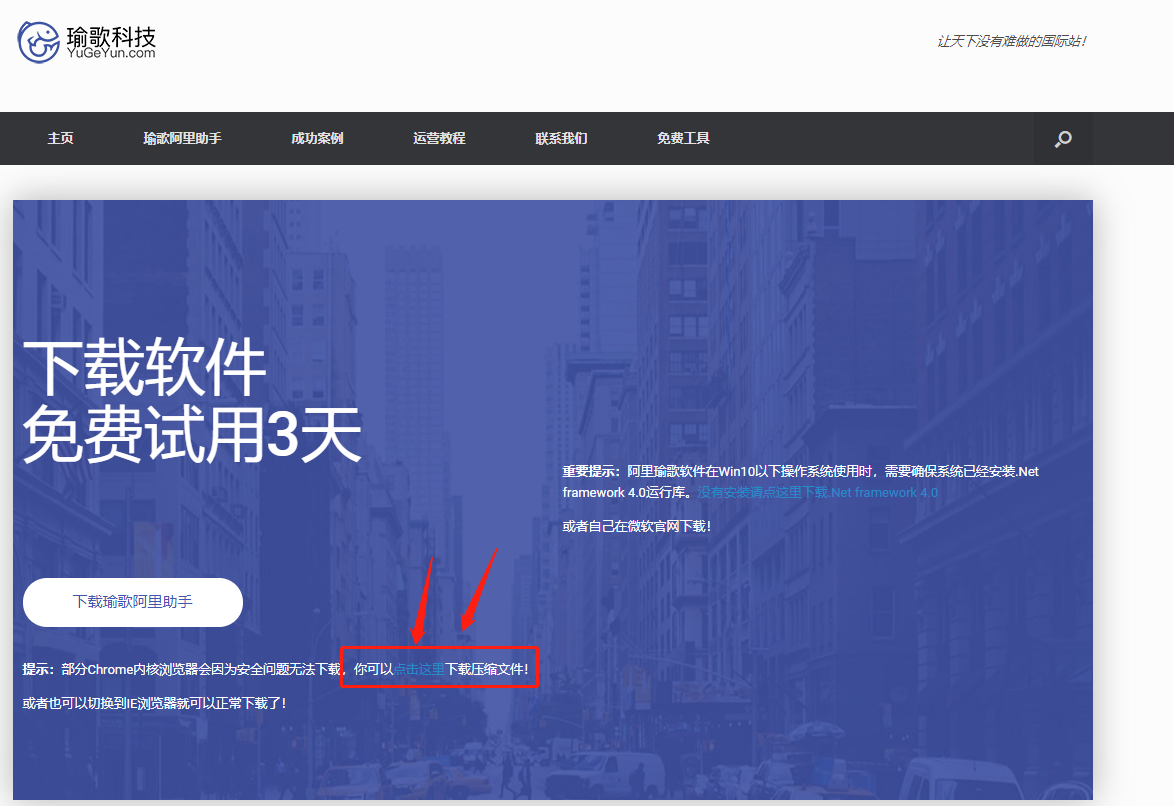
Task: Click the slogan 让天下没有难做的国际站!
Action: [x=1012, y=41]
